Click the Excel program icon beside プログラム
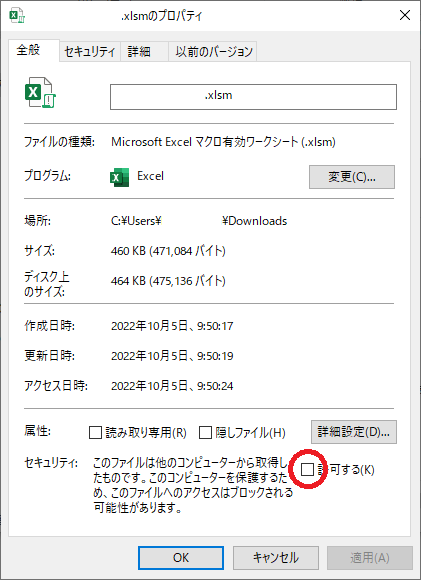 pos(119,177)
